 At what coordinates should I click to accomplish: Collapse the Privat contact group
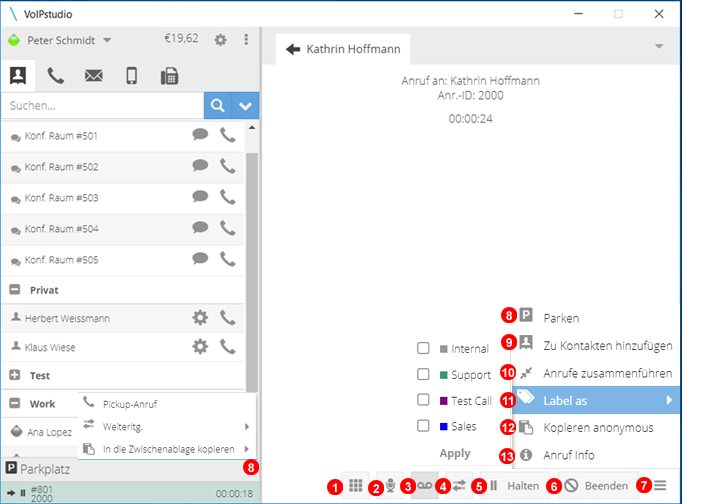15,290
